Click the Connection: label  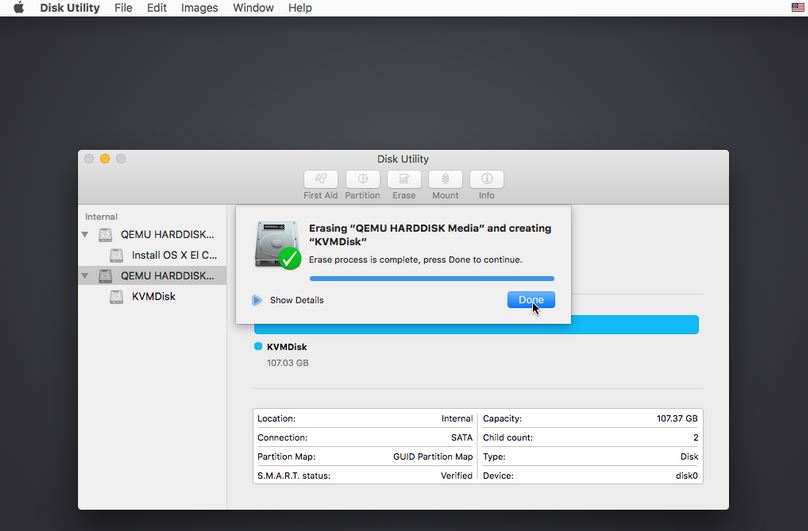tap(282, 438)
